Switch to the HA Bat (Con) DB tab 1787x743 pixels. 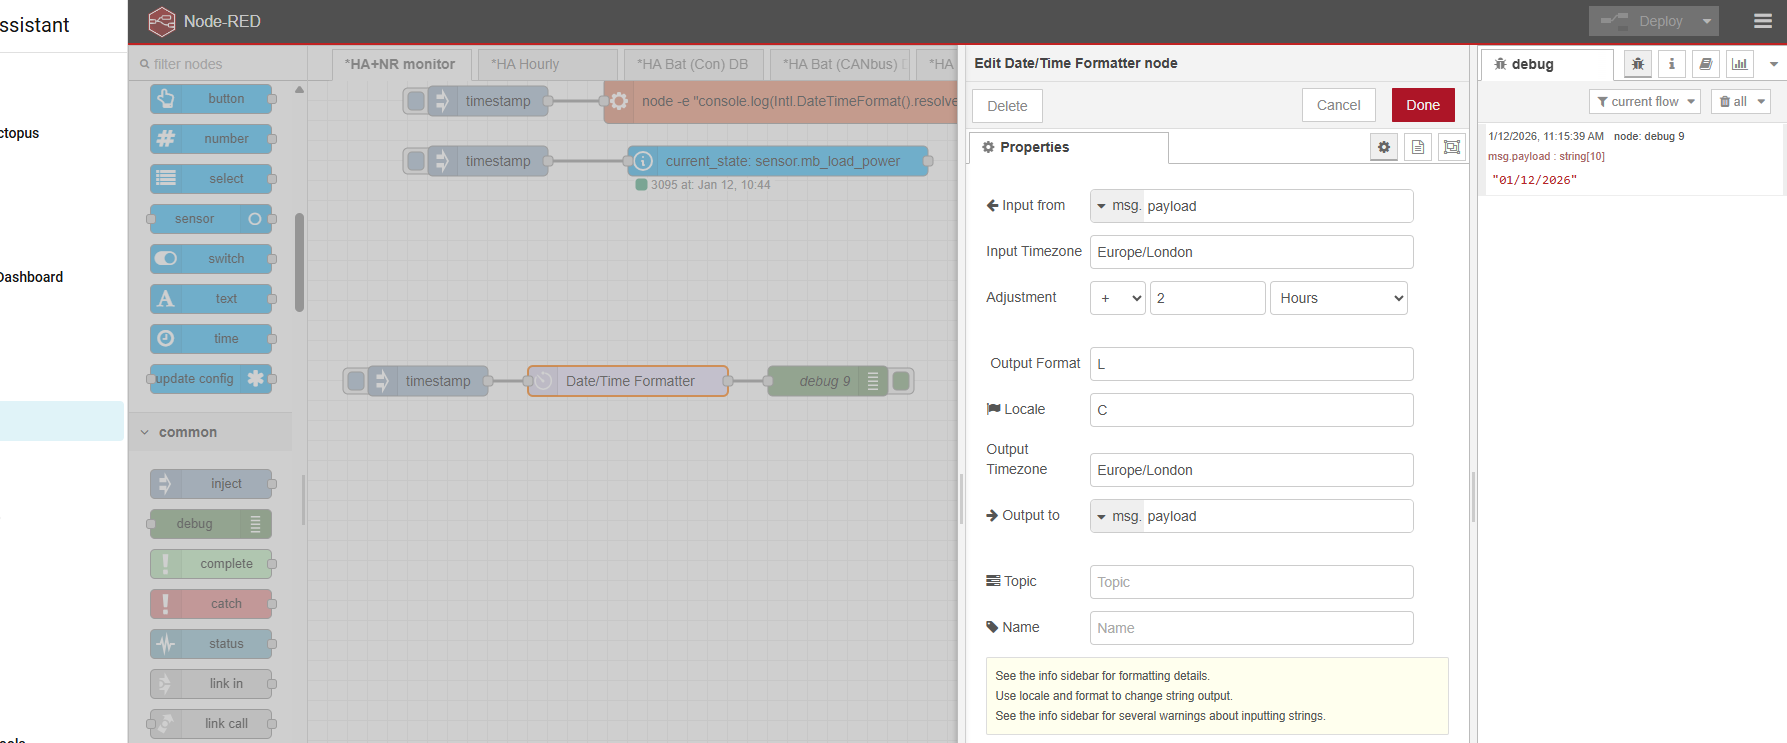point(693,64)
